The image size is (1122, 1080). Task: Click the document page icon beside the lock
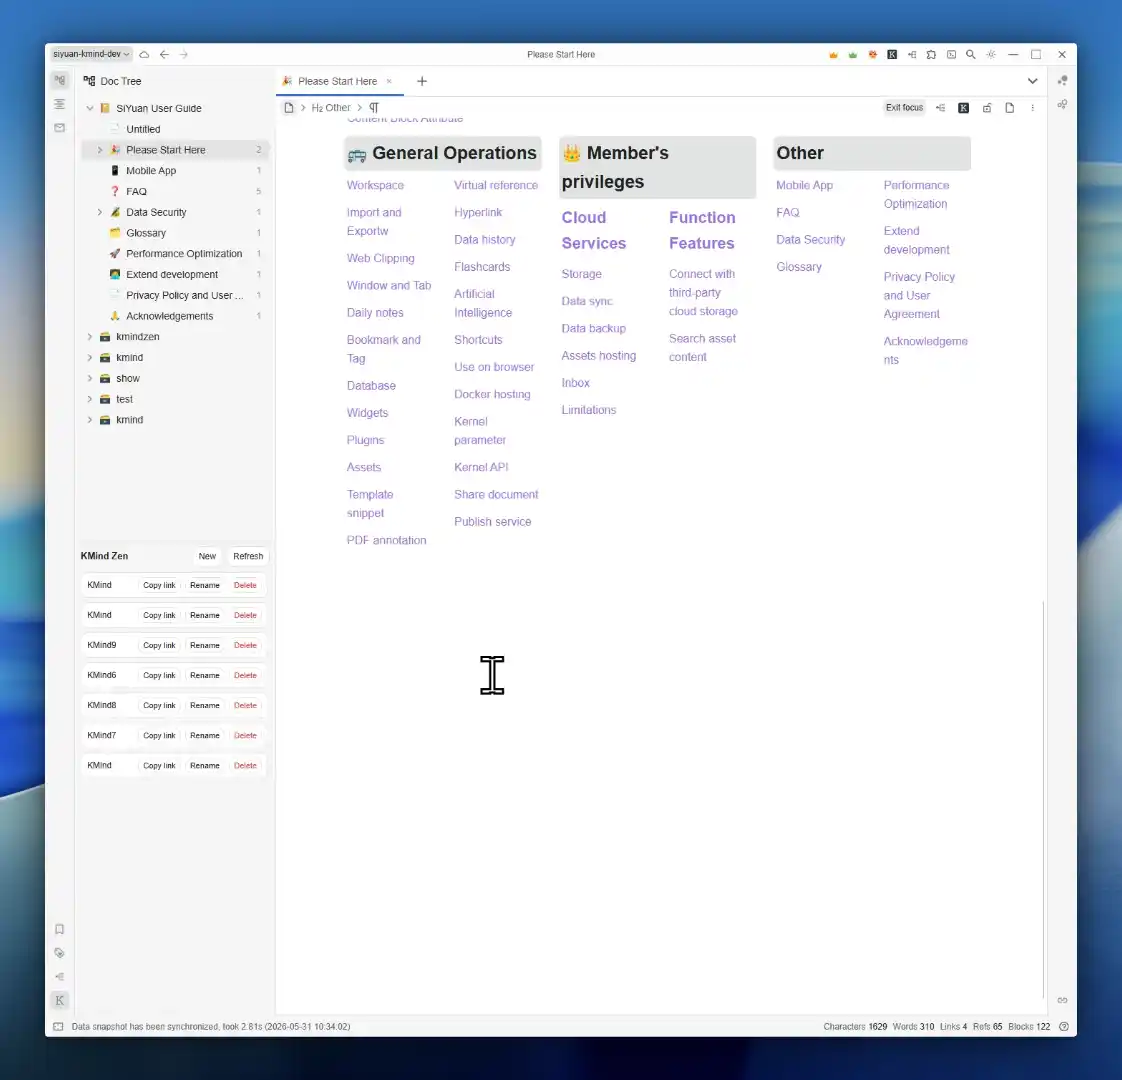pos(1010,108)
